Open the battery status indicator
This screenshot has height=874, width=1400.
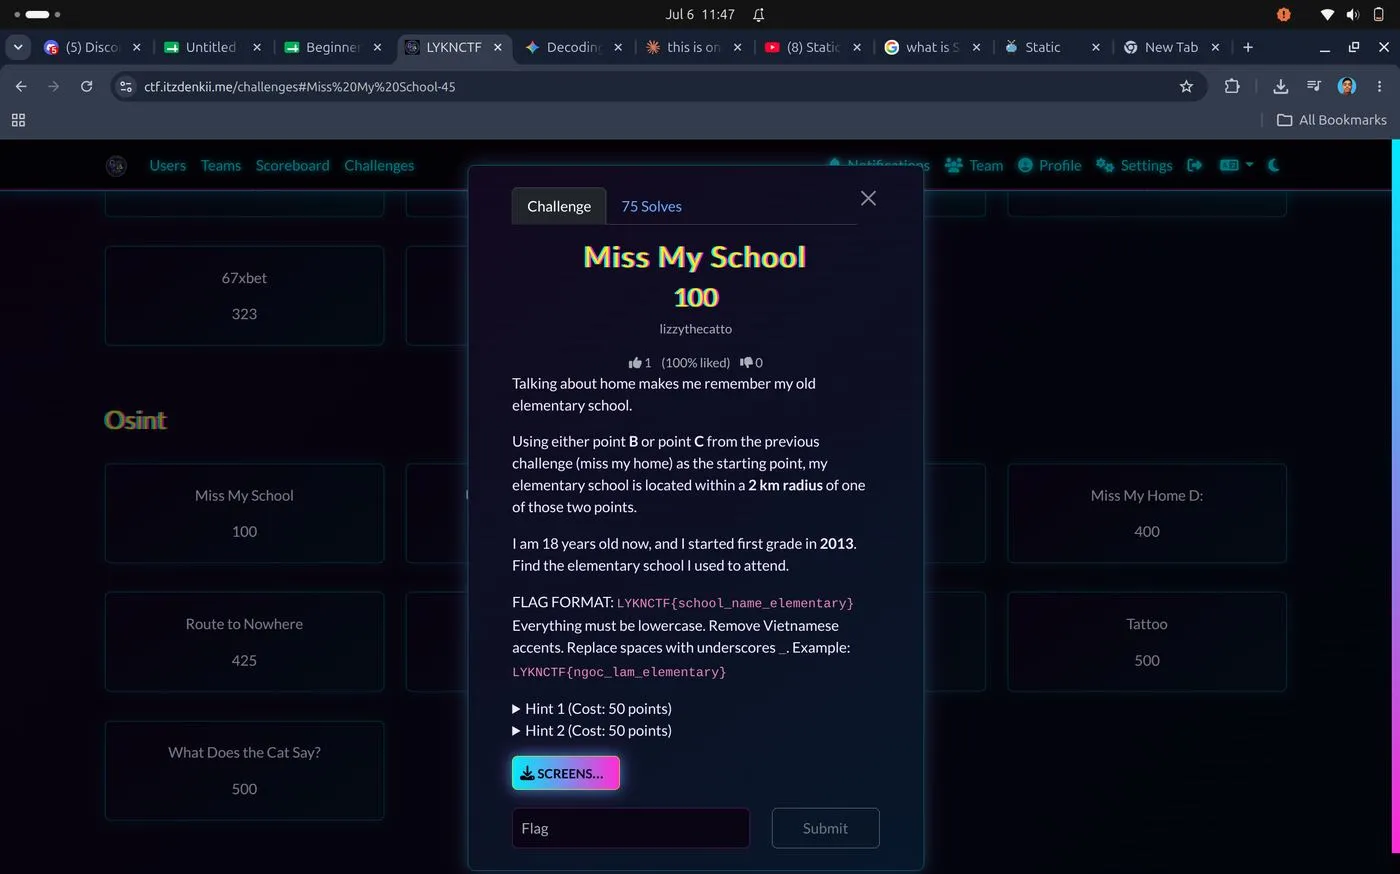[1379, 15]
